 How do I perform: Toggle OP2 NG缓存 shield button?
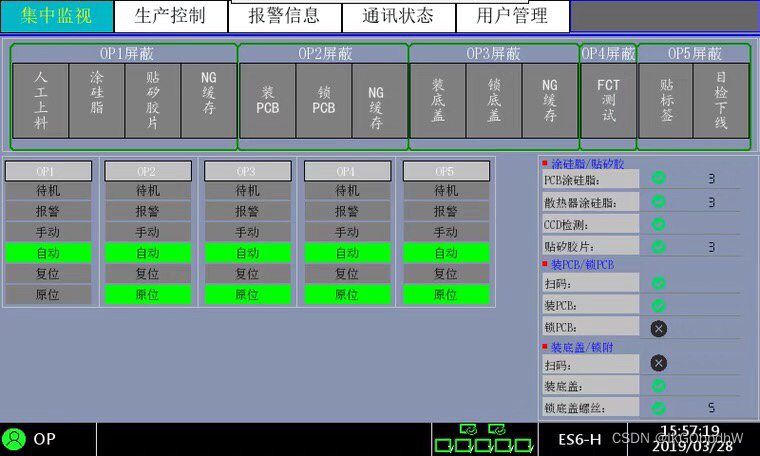(380, 101)
